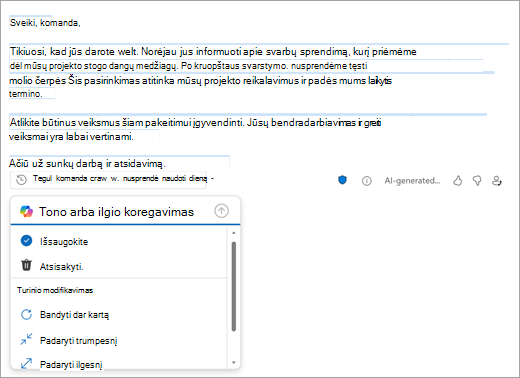Open the info circle icon

[367, 181]
